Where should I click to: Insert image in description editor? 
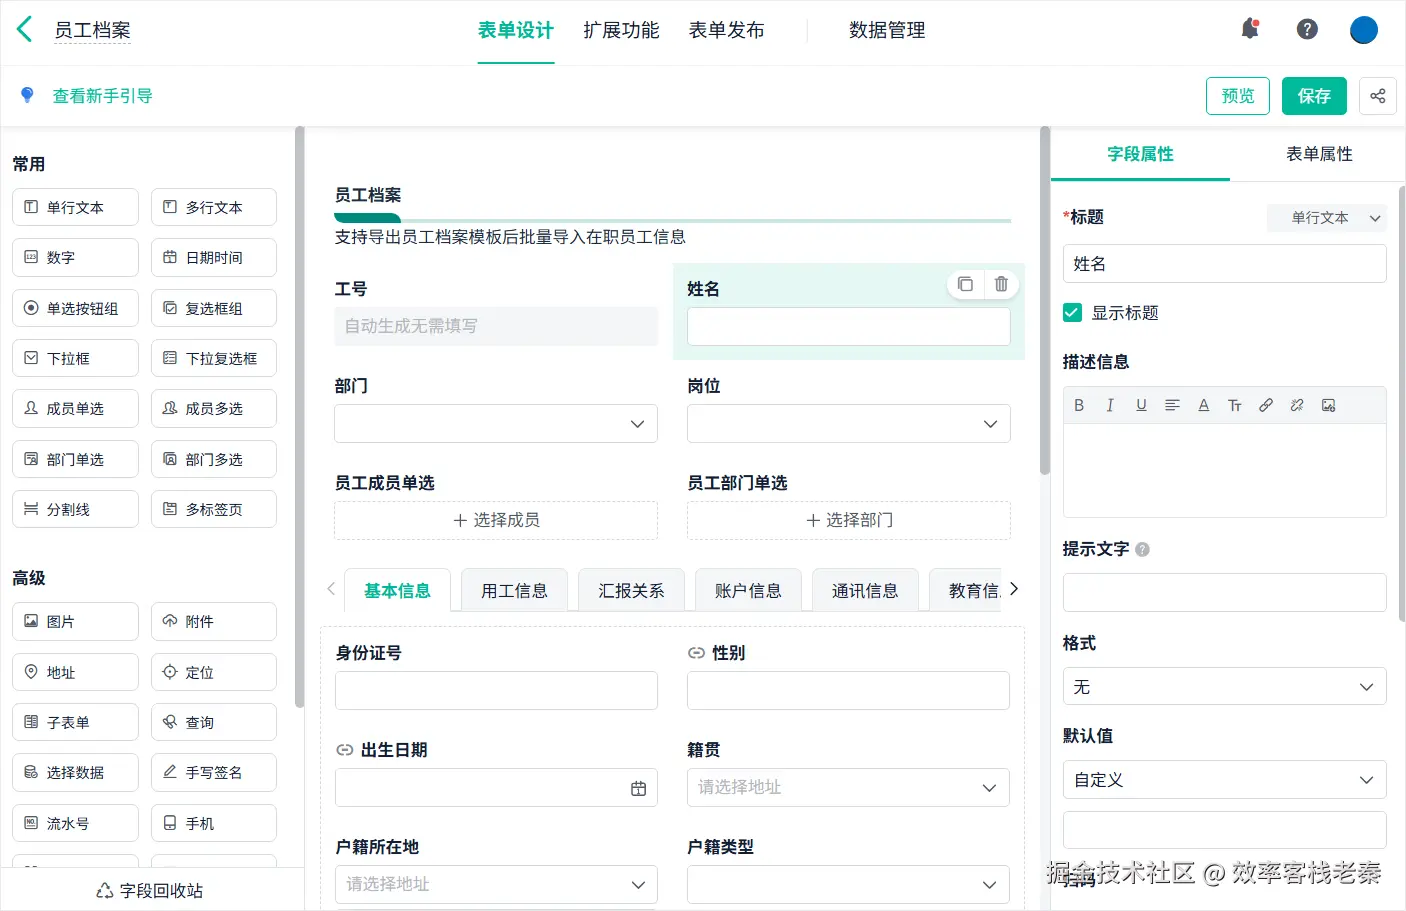point(1328,405)
